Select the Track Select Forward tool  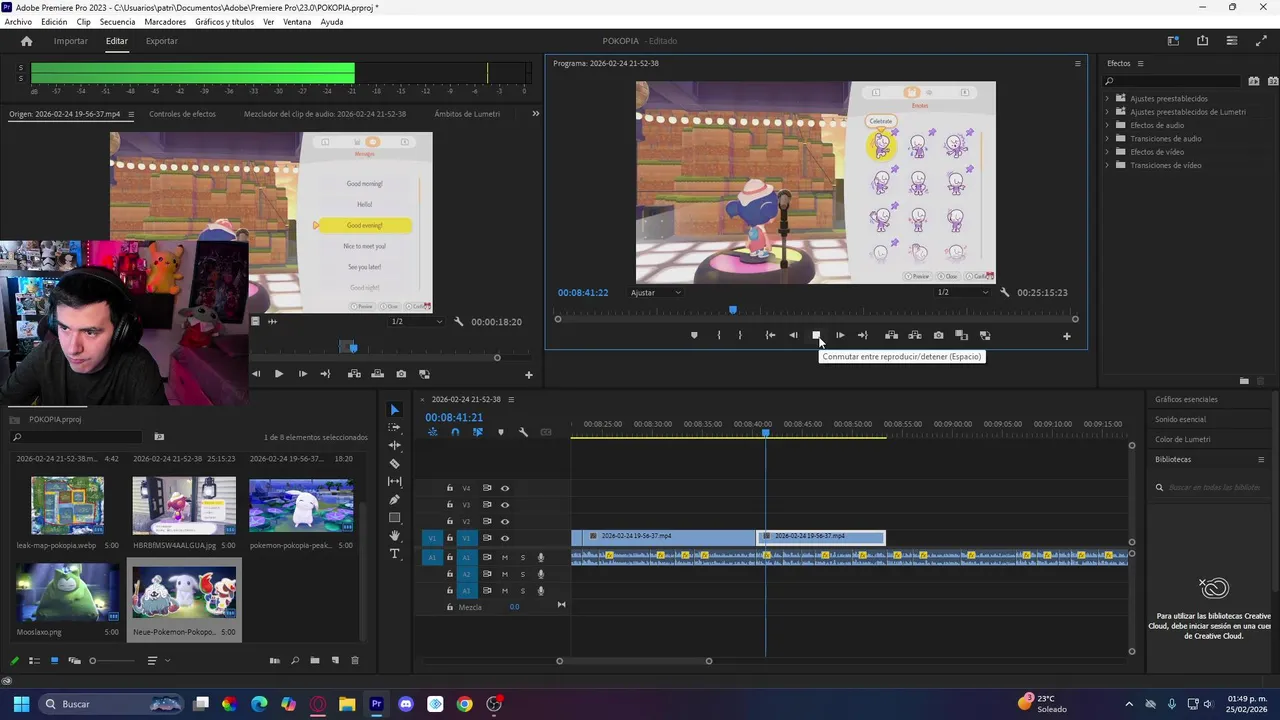point(394,427)
